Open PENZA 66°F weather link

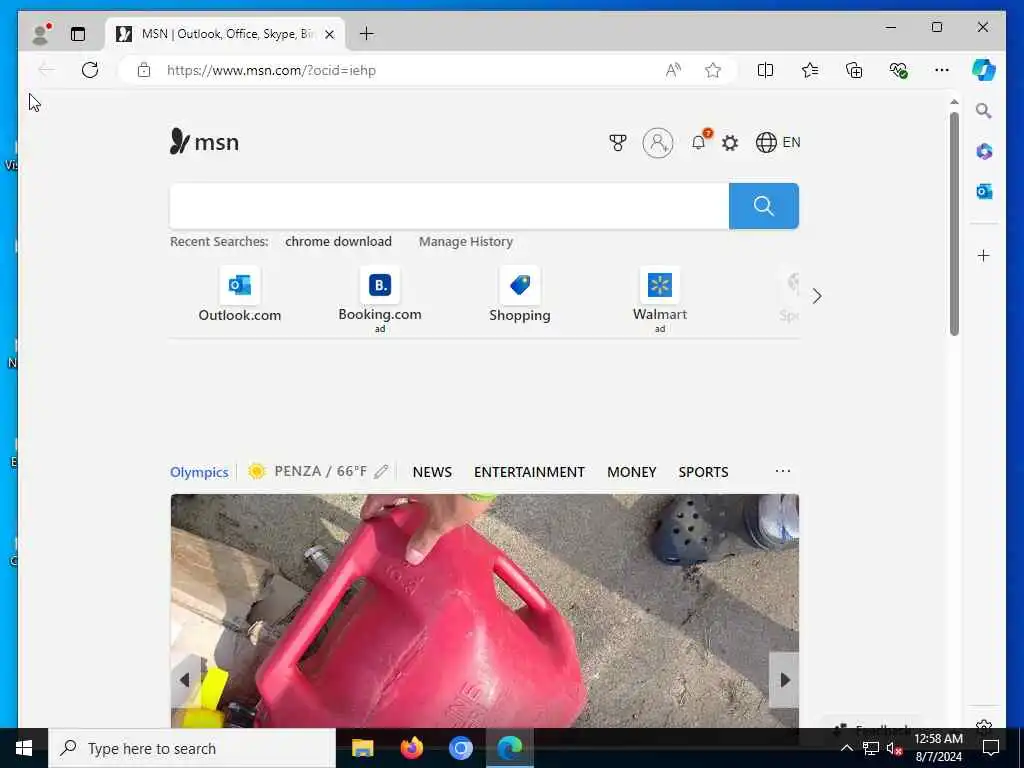coord(308,472)
